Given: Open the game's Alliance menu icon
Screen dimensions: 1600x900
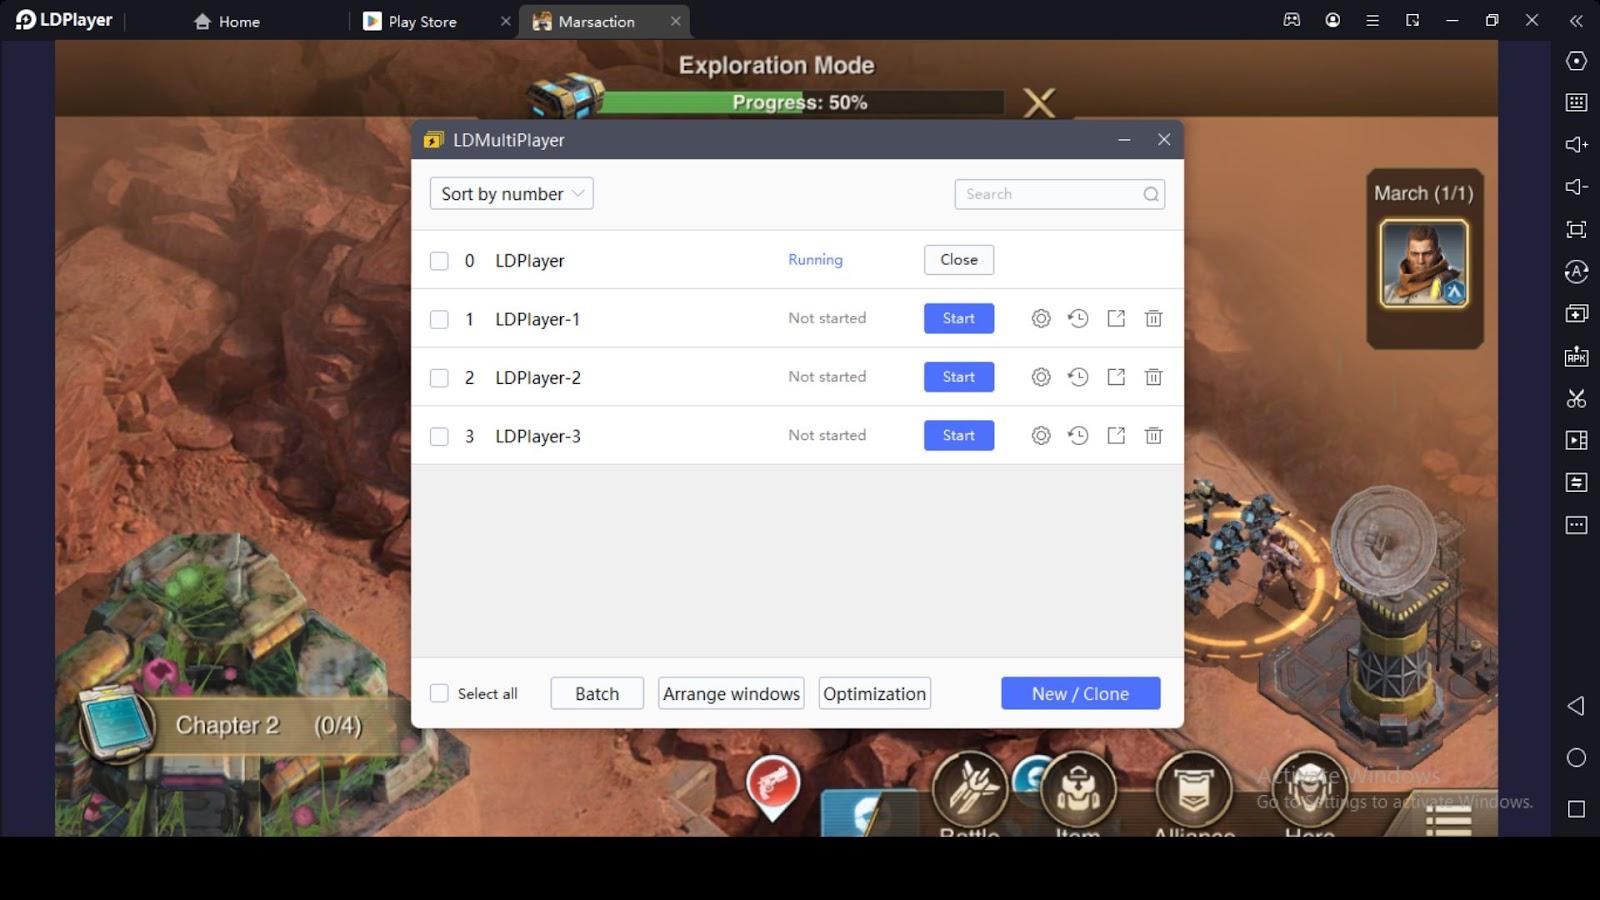Looking at the screenshot, I should tap(1193, 792).
